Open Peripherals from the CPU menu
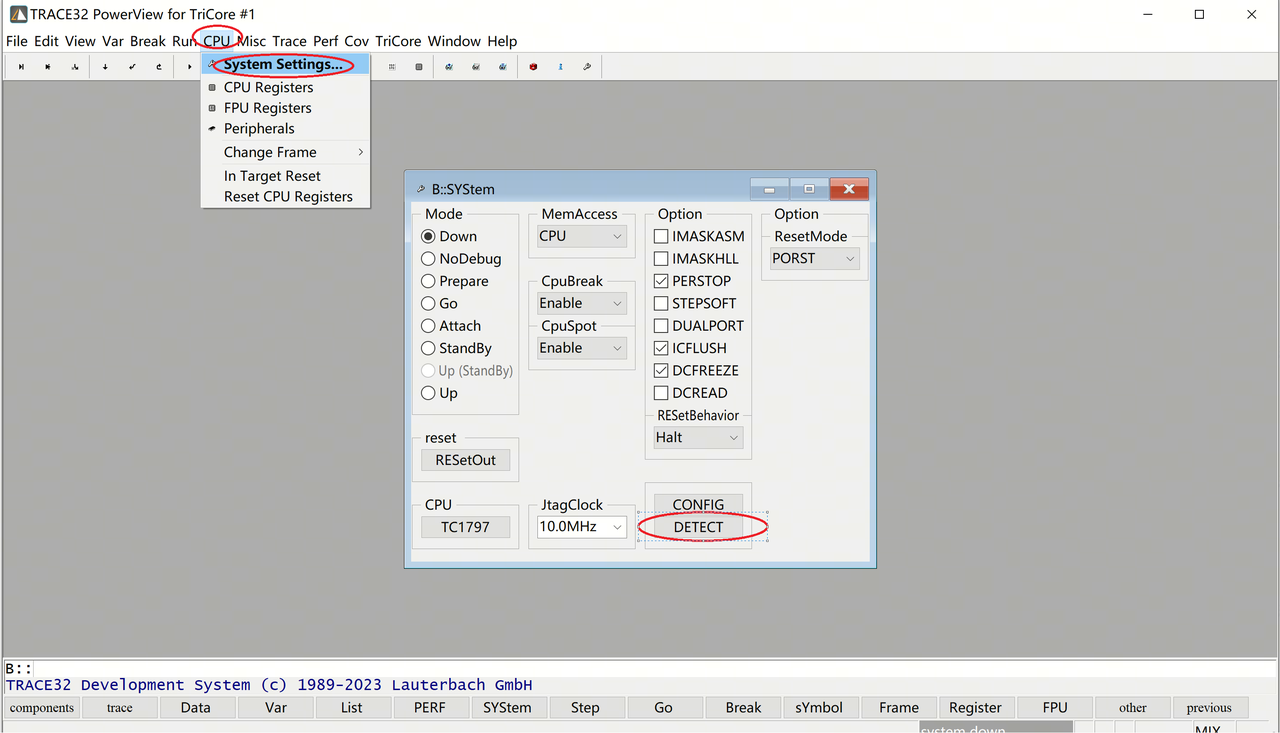This screenshot has width=1280, height=733. pos(285,129)
